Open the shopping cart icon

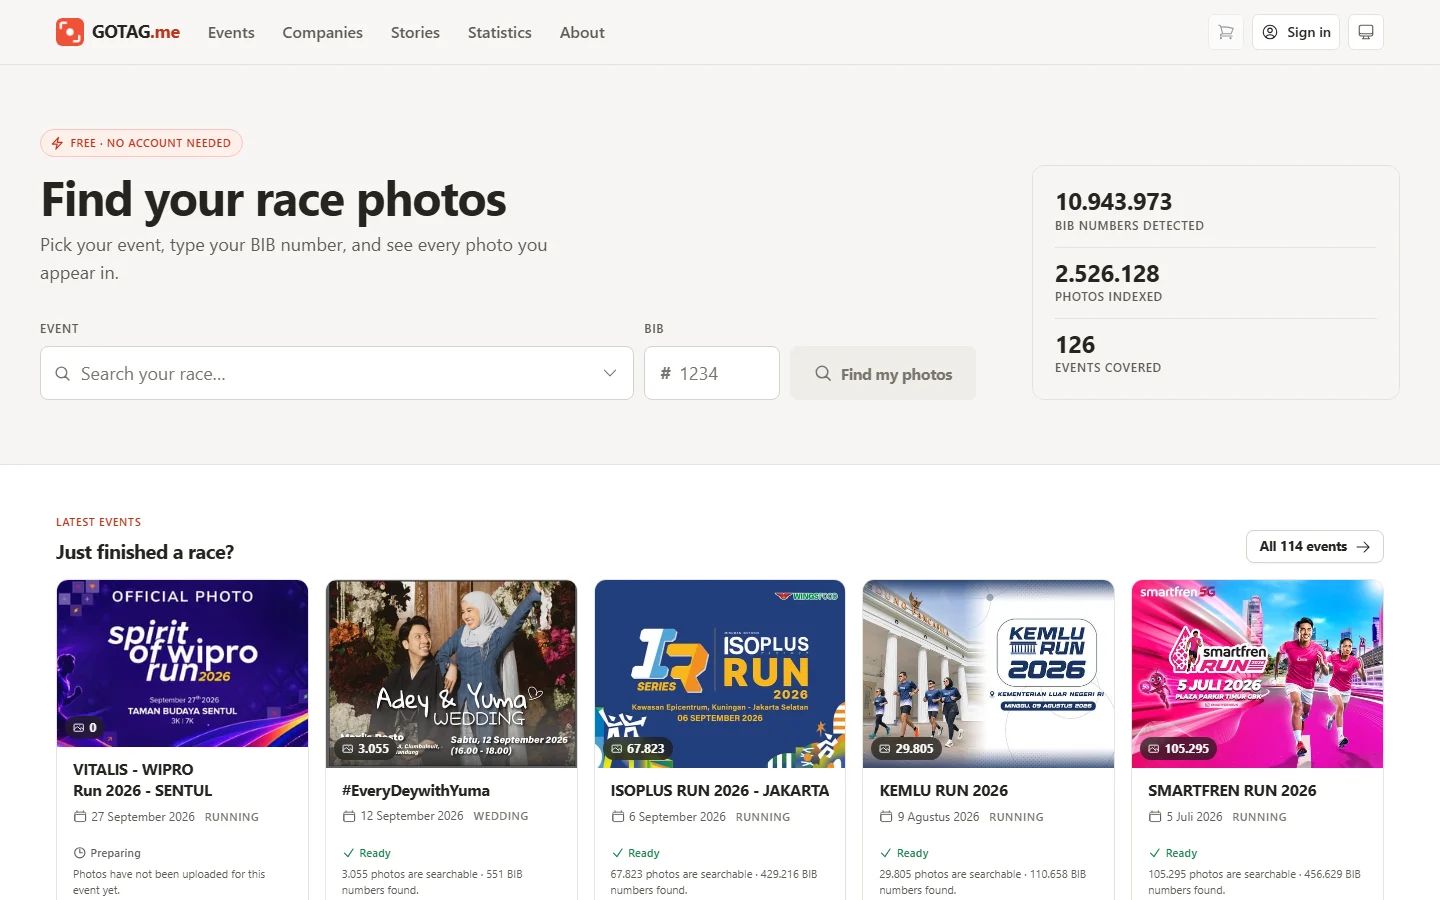tap(1226, 32)
